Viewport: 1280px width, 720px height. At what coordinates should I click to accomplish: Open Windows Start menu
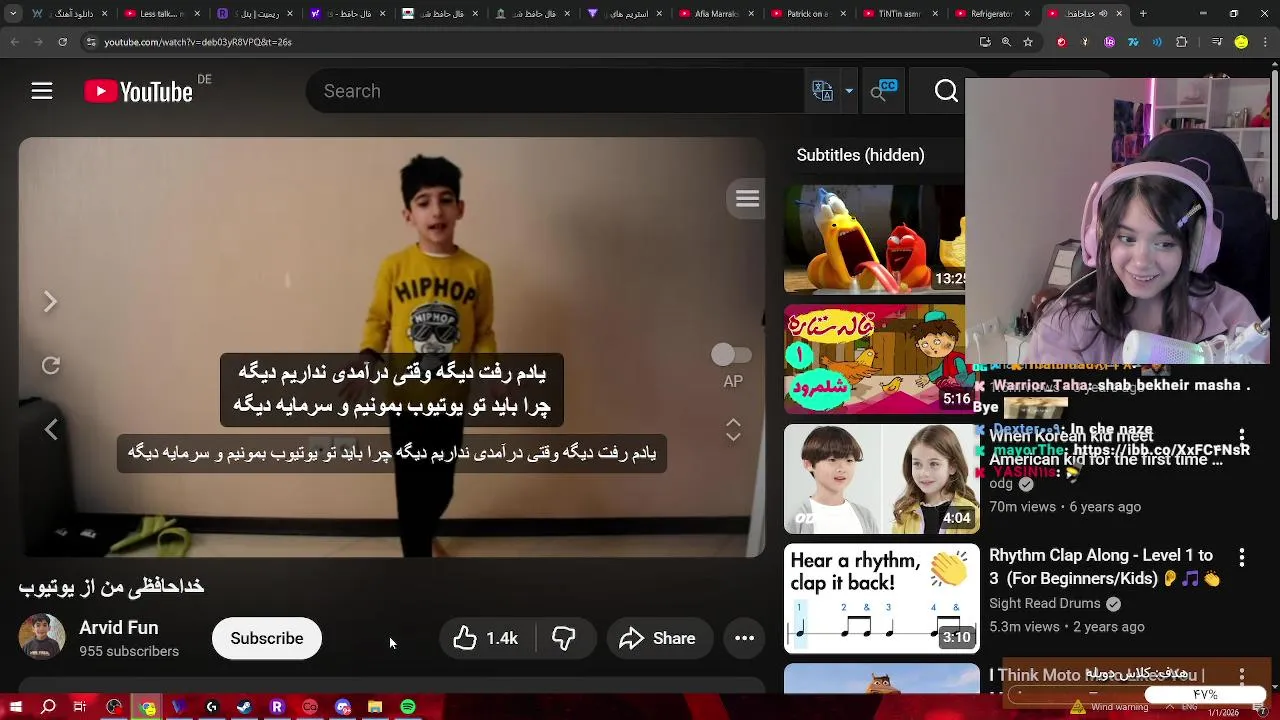[15, 707]
